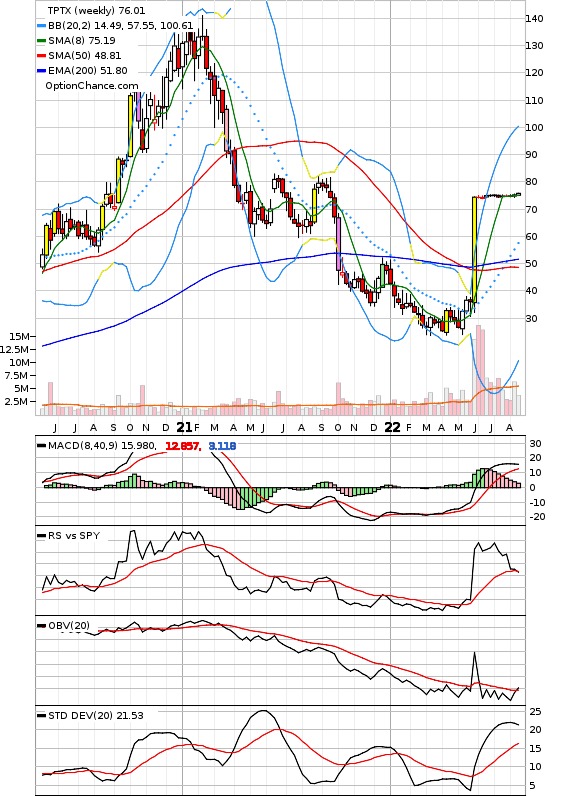Click the green SMA(8) legend color marker
This screenshot has width=566, height=796.
click(42, 41)
